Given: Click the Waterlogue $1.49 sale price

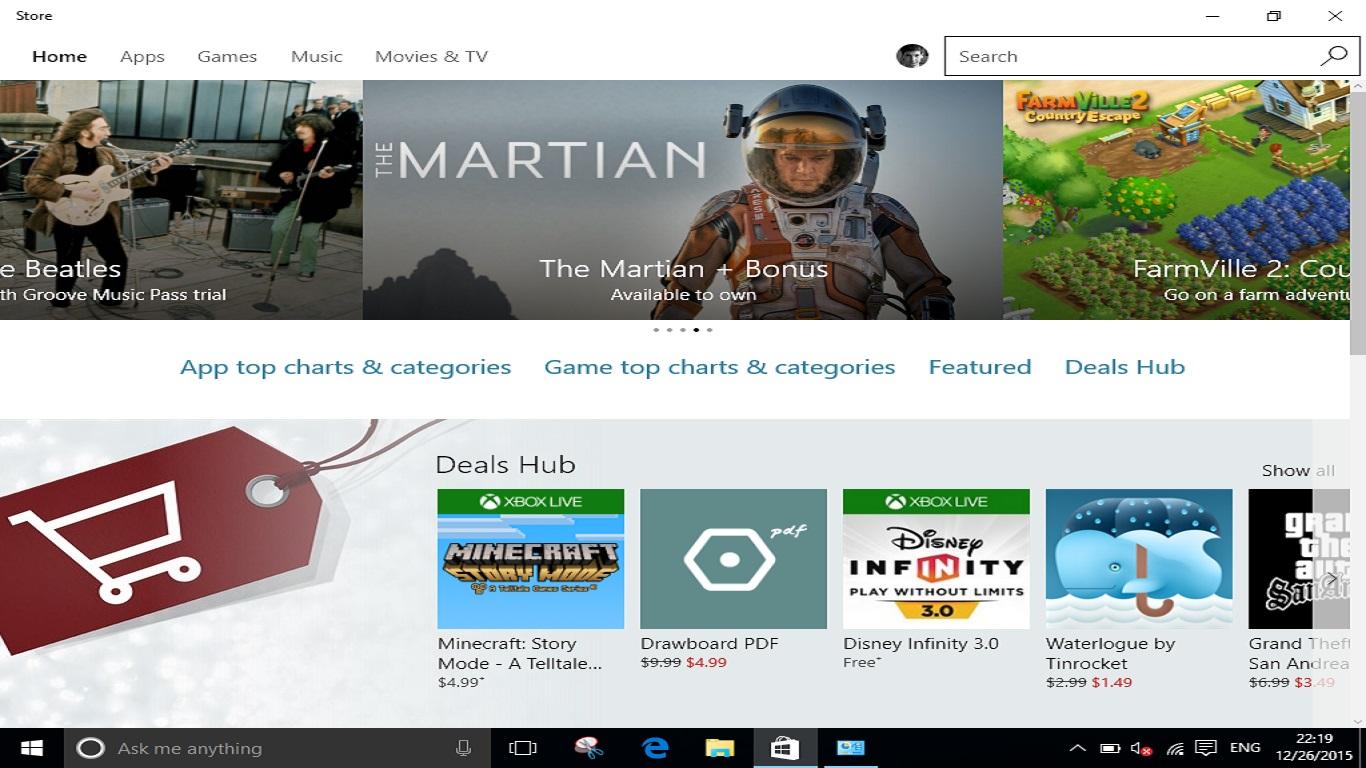Looking at the screenshot, I should (1112, 682).
